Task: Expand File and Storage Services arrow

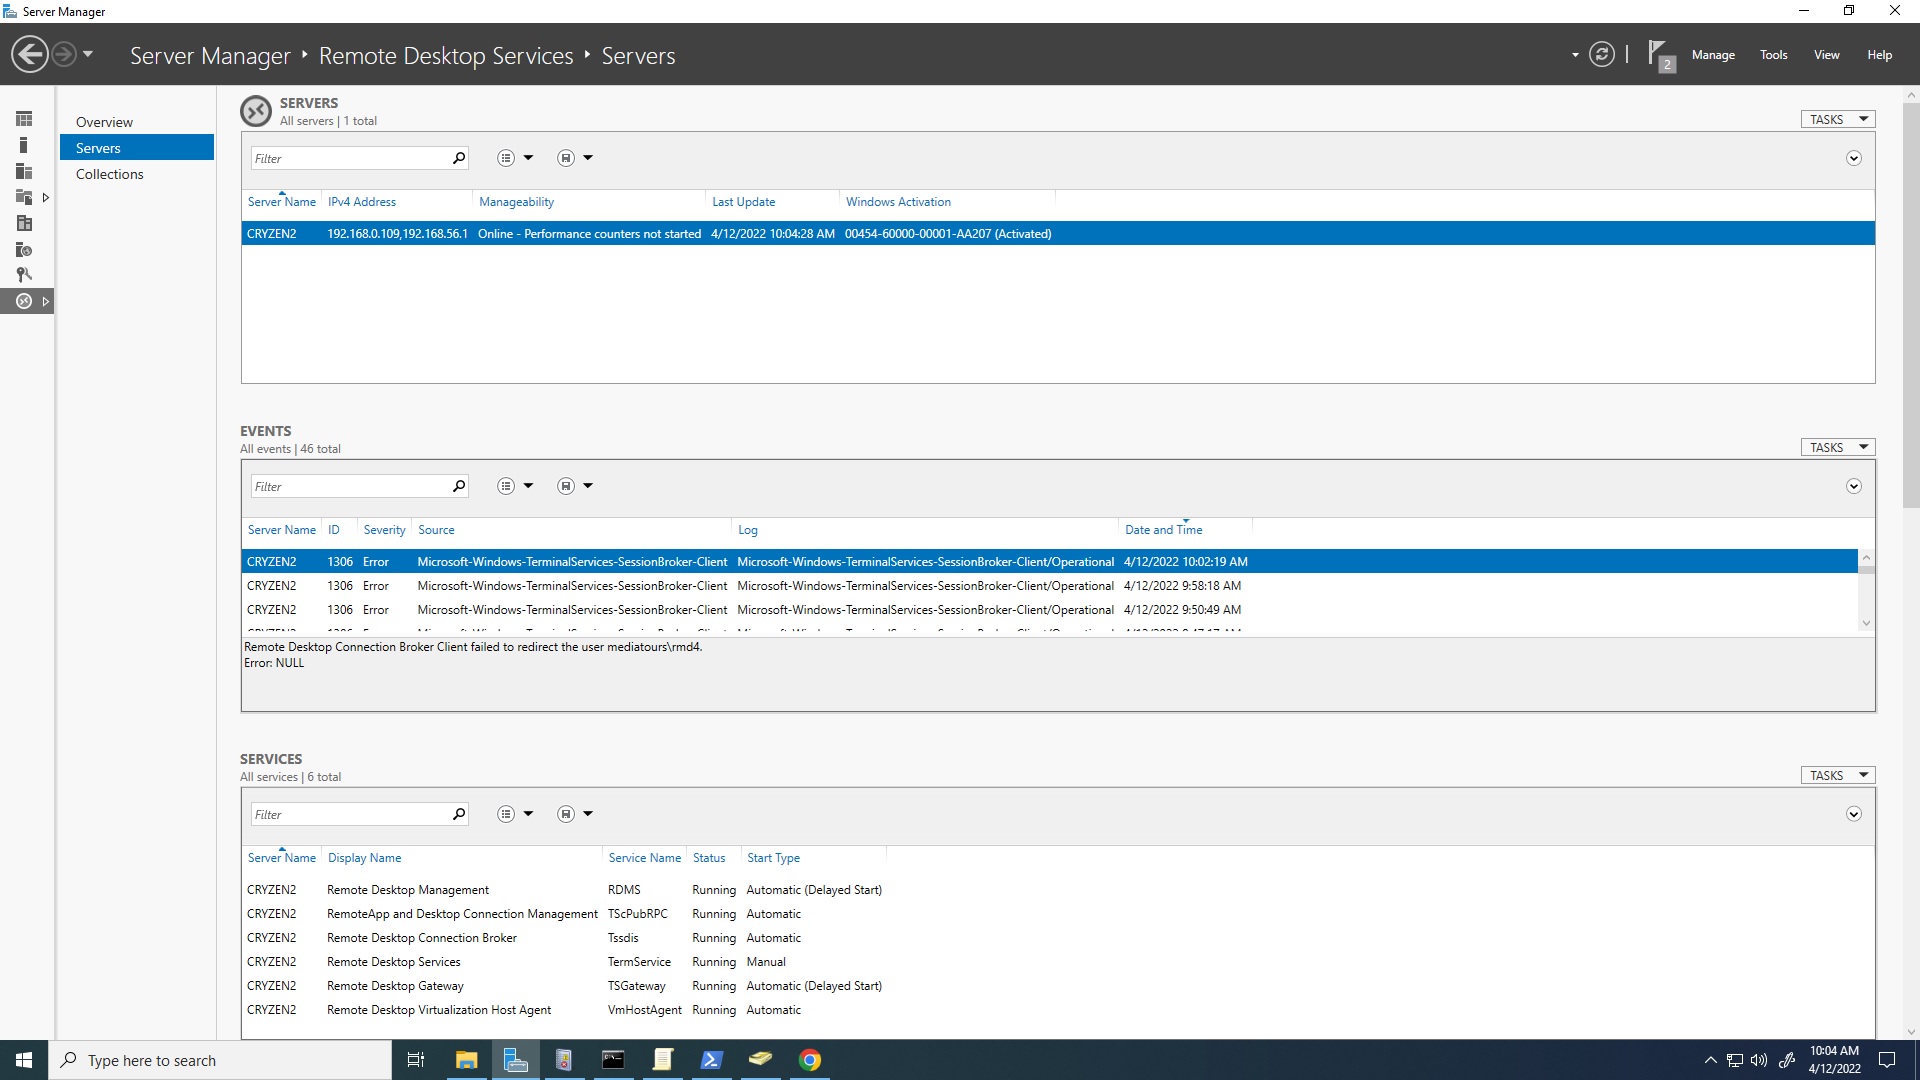Action: (46, 198)
